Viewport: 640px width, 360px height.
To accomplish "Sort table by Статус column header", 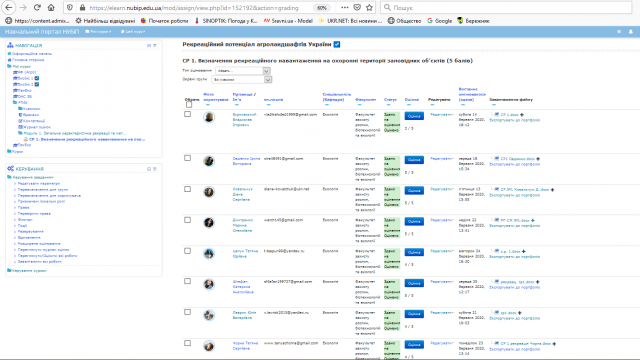I will (390, 100).
